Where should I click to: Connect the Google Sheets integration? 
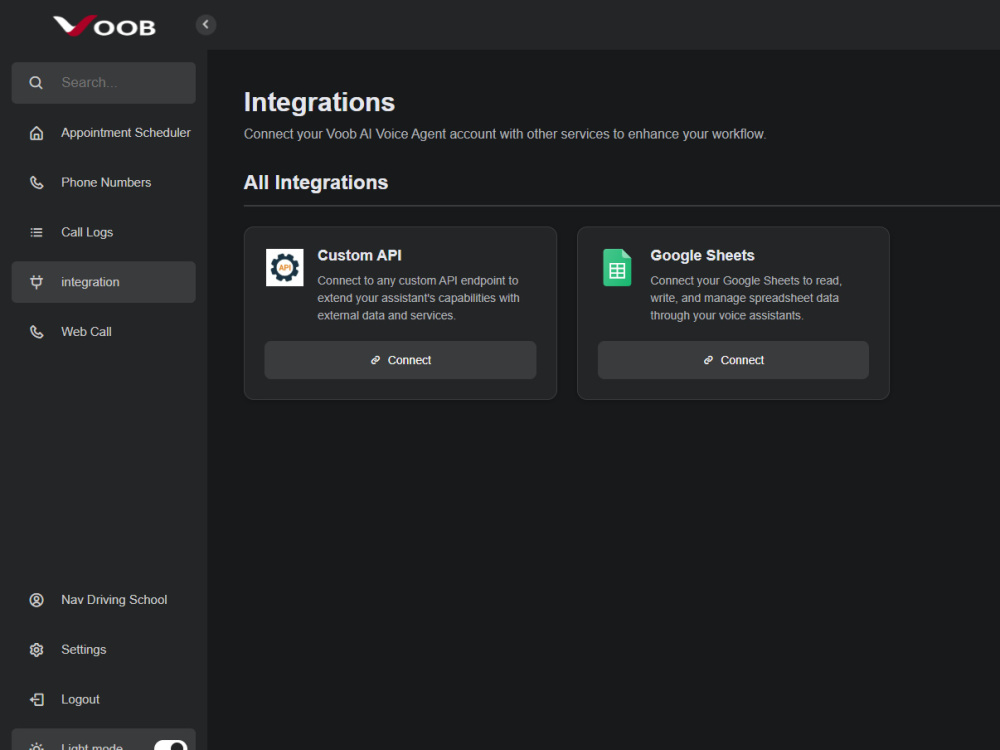[733, 360]
